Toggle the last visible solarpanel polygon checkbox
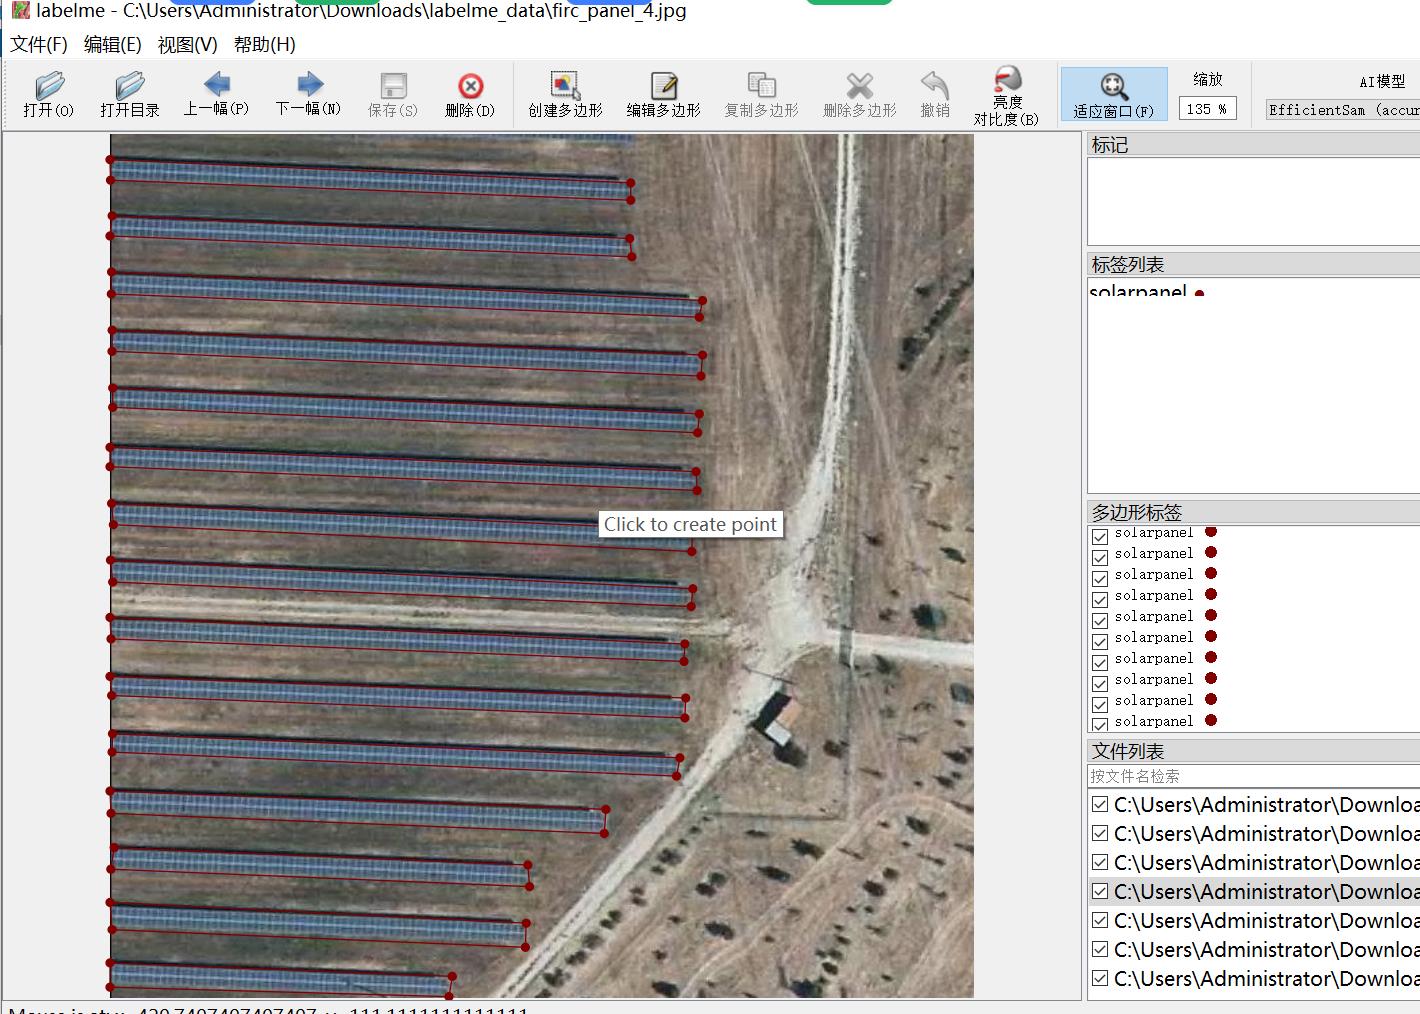 click(1100, 723)
